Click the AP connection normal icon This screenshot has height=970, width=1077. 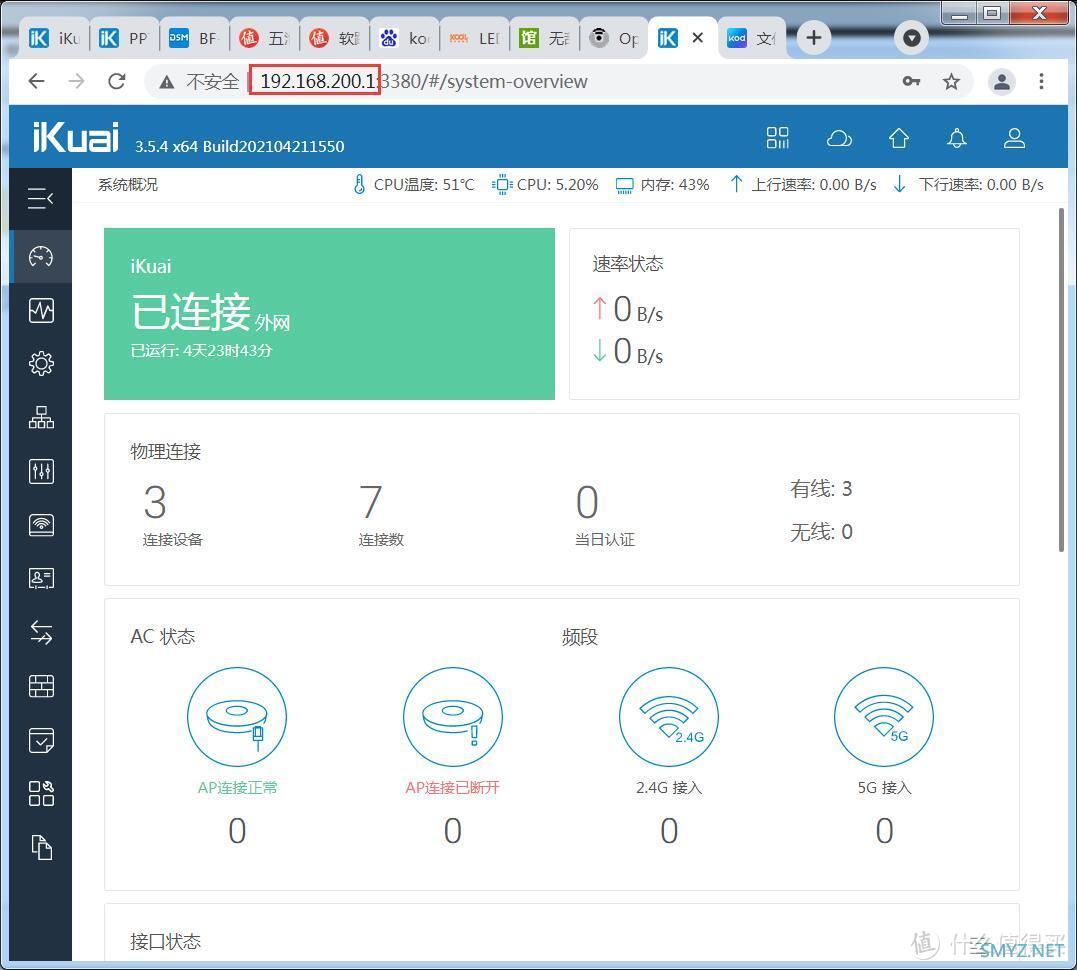(237, 717)
